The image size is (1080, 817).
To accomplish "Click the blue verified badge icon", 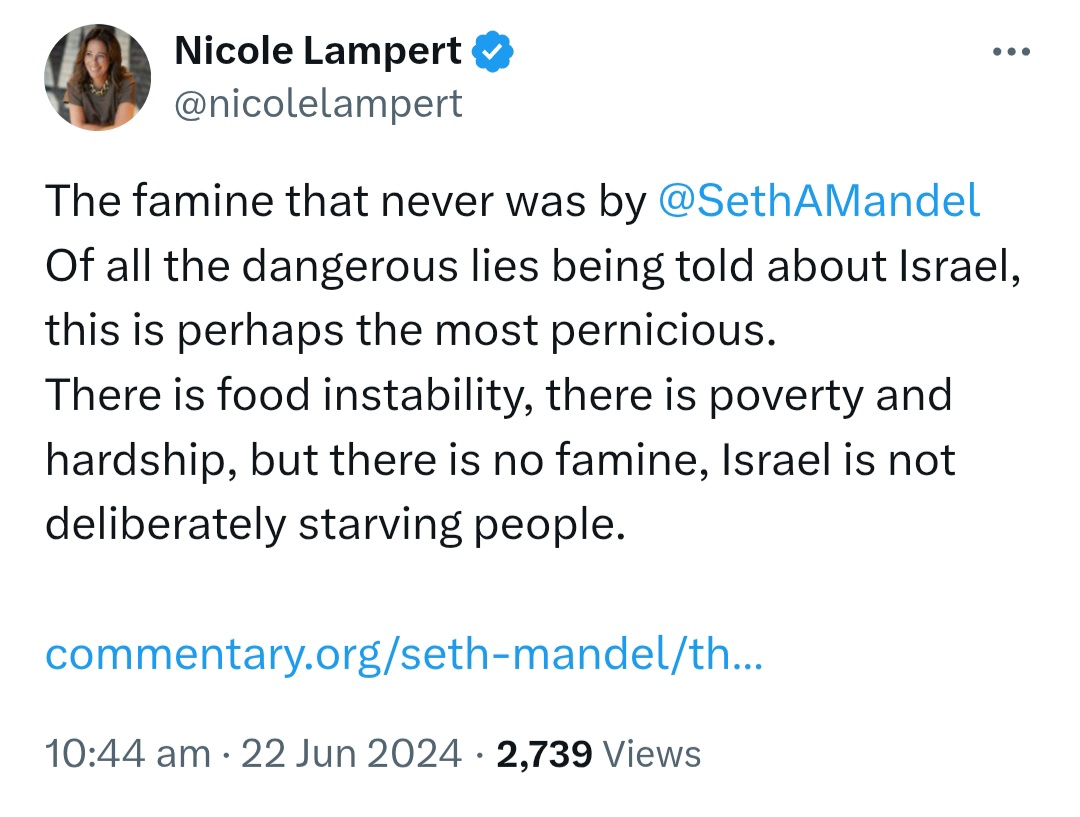I will (x=492, y=52).
